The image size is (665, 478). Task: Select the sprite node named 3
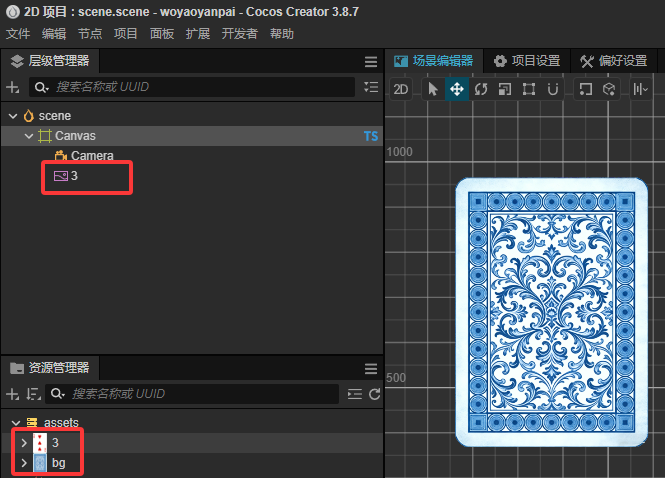coord(192,176)
